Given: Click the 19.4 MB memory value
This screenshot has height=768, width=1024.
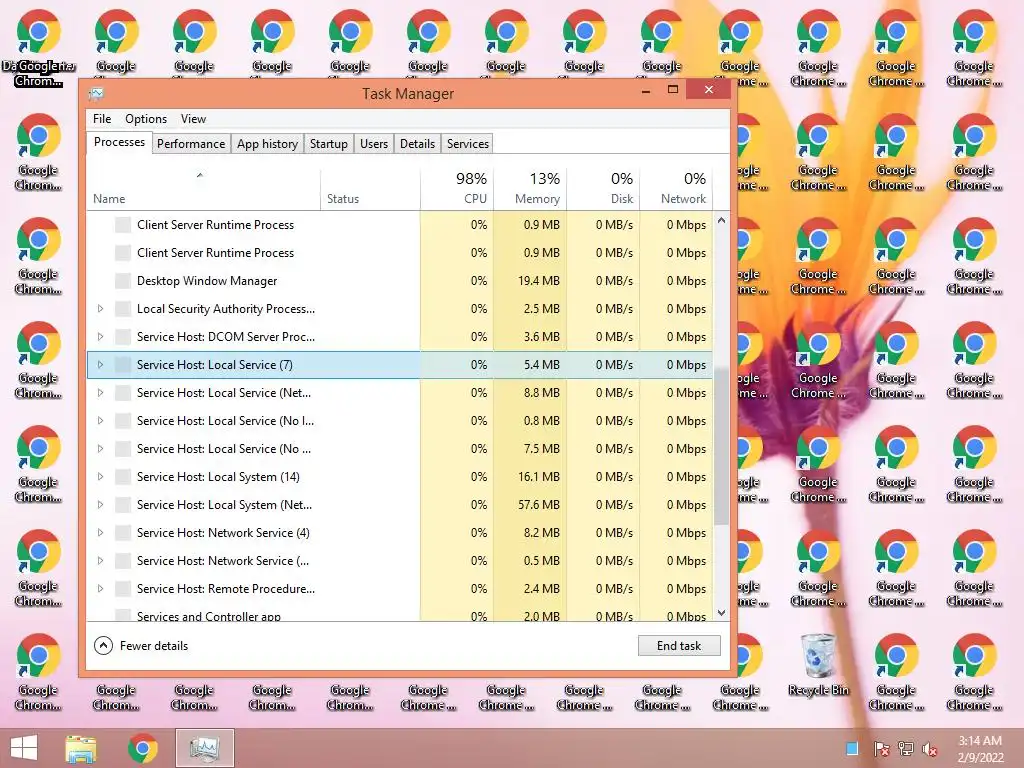Looking at the screenshot, I should point(539,281).
